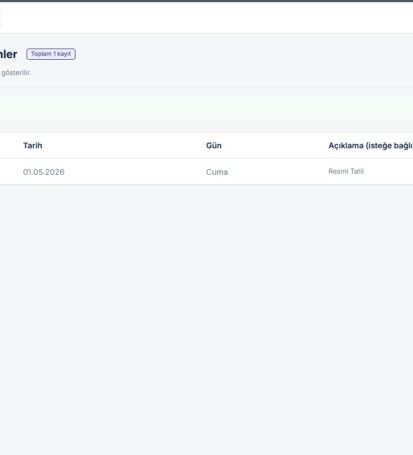Click the blank space between Cuma and Resmi Tatil

278,172
